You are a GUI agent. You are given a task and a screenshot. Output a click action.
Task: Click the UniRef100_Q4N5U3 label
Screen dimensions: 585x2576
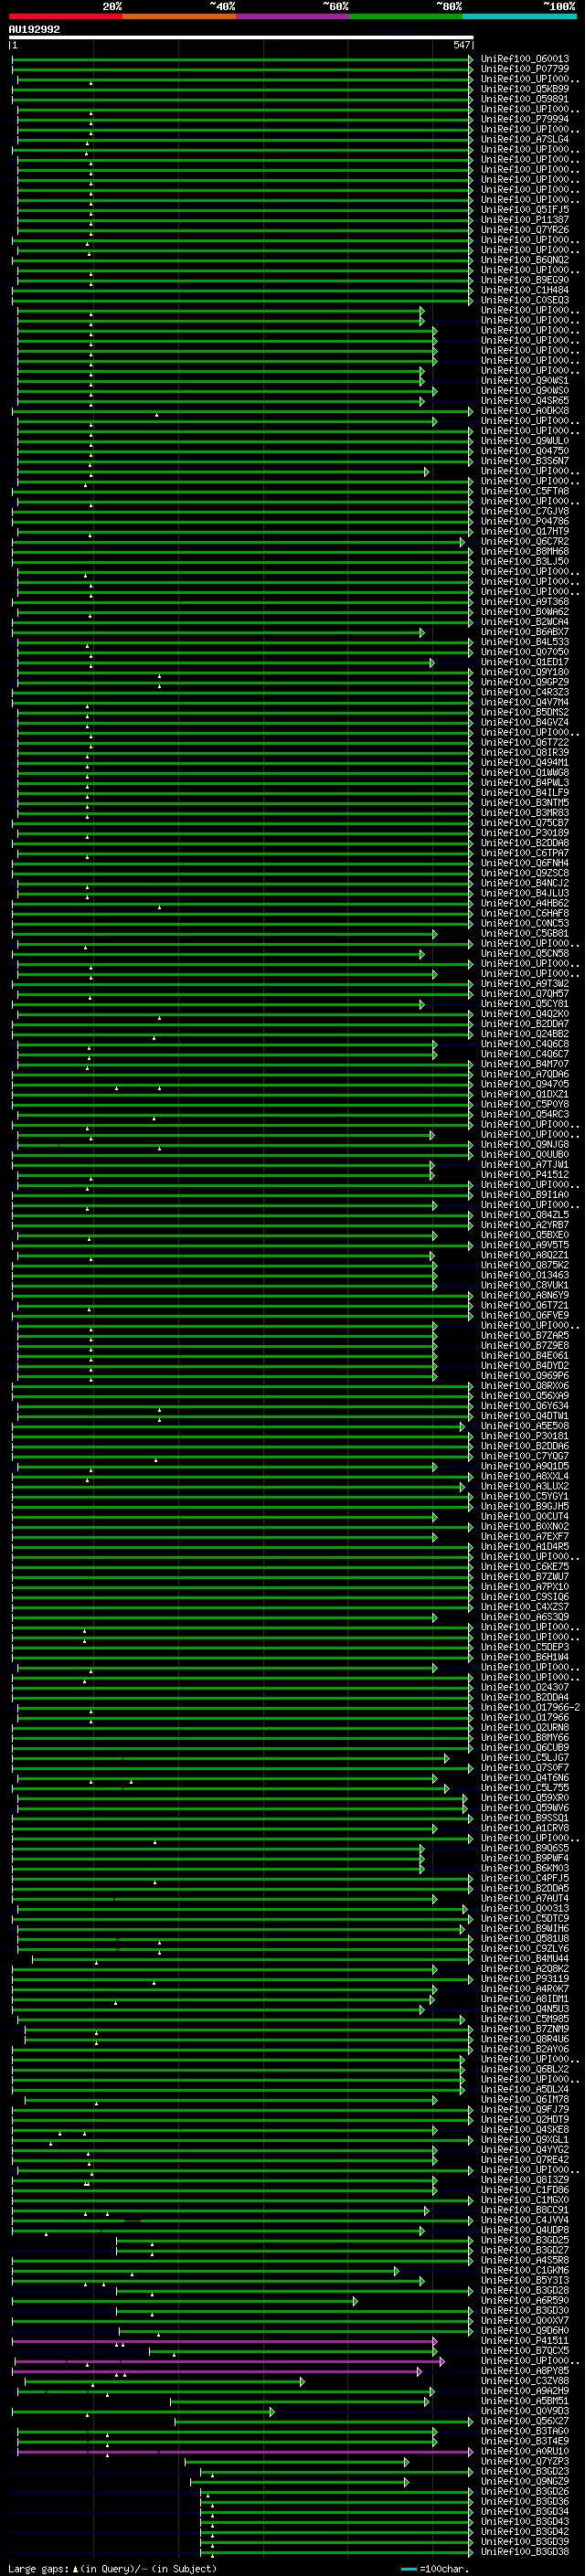525,2008
